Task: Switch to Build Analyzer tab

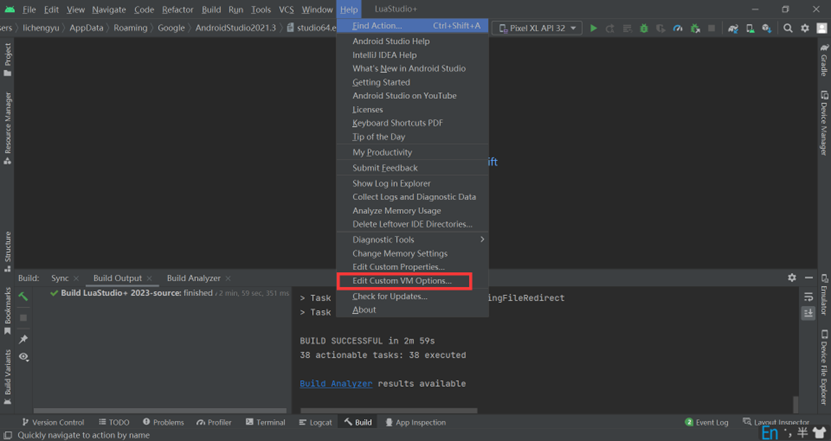Action: [193, 278]
